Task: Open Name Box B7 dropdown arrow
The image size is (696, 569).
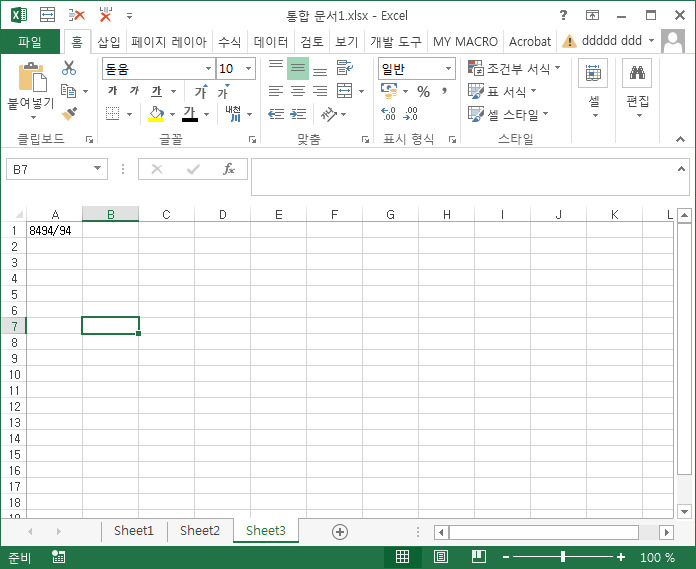Action: point(97,169)
